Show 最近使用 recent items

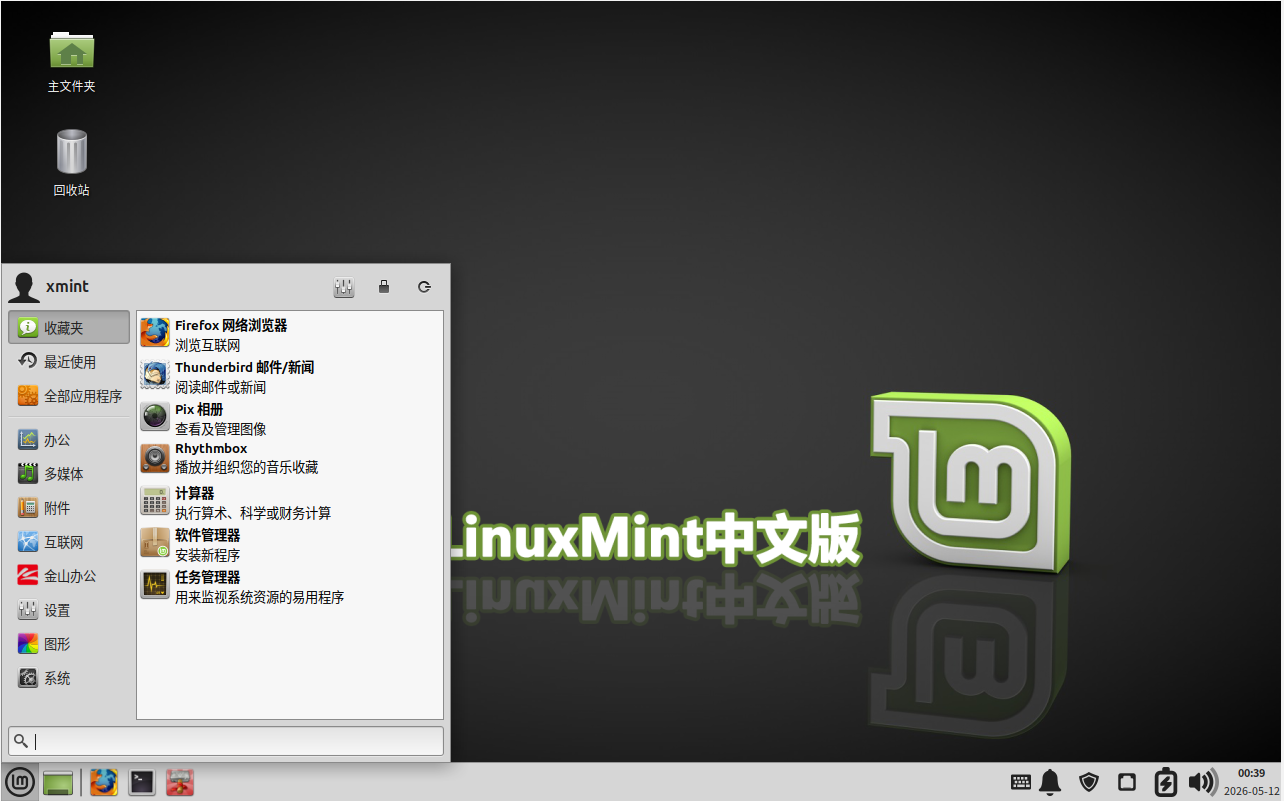coord(69,361)
